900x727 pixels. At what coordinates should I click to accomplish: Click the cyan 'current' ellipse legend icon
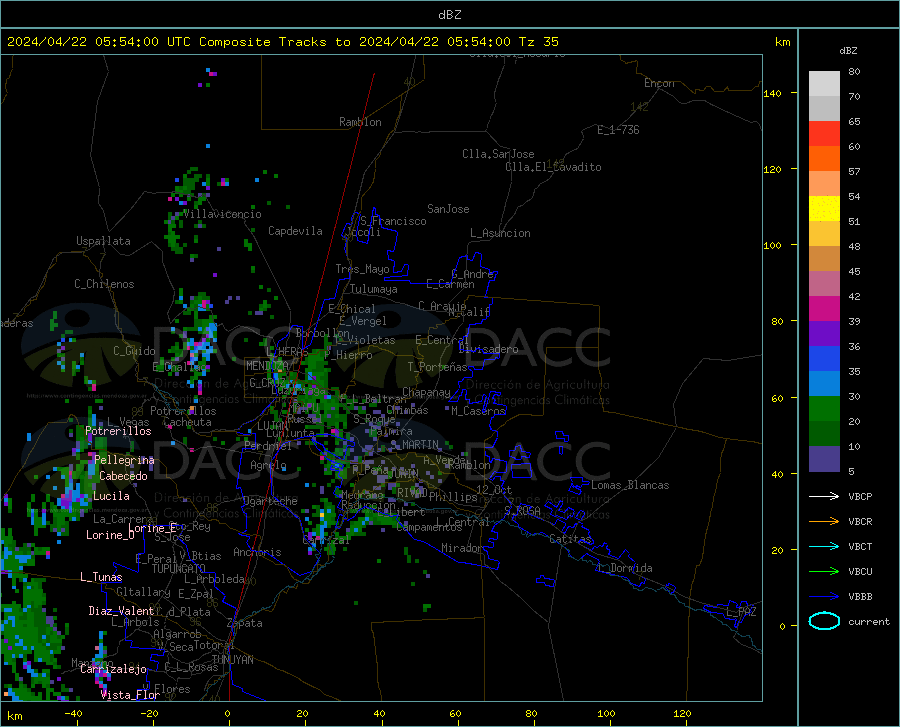824,621
